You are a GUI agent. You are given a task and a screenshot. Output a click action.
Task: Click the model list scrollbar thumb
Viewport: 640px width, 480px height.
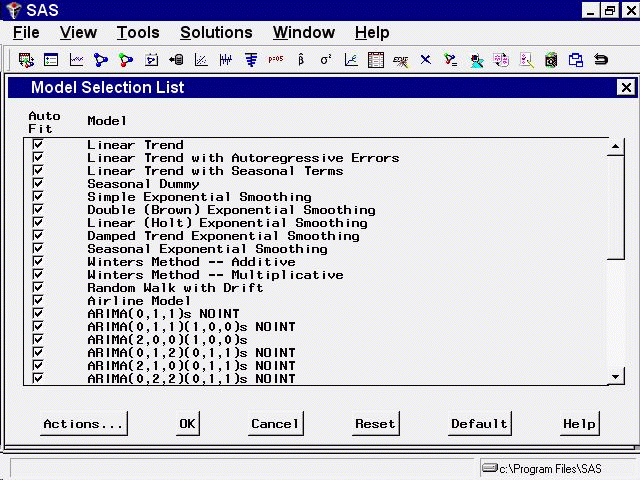(x=616, y=207)
